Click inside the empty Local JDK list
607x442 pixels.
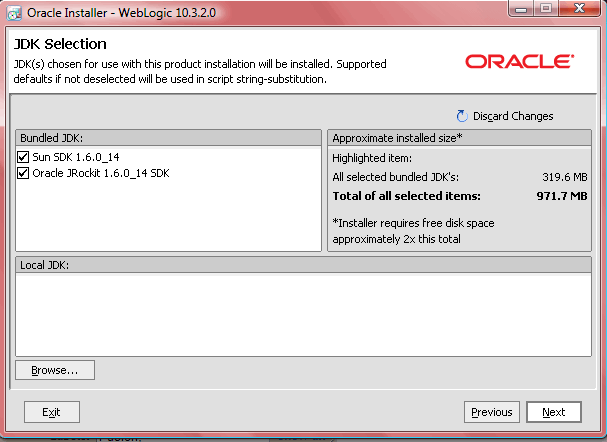coord(304,315)
